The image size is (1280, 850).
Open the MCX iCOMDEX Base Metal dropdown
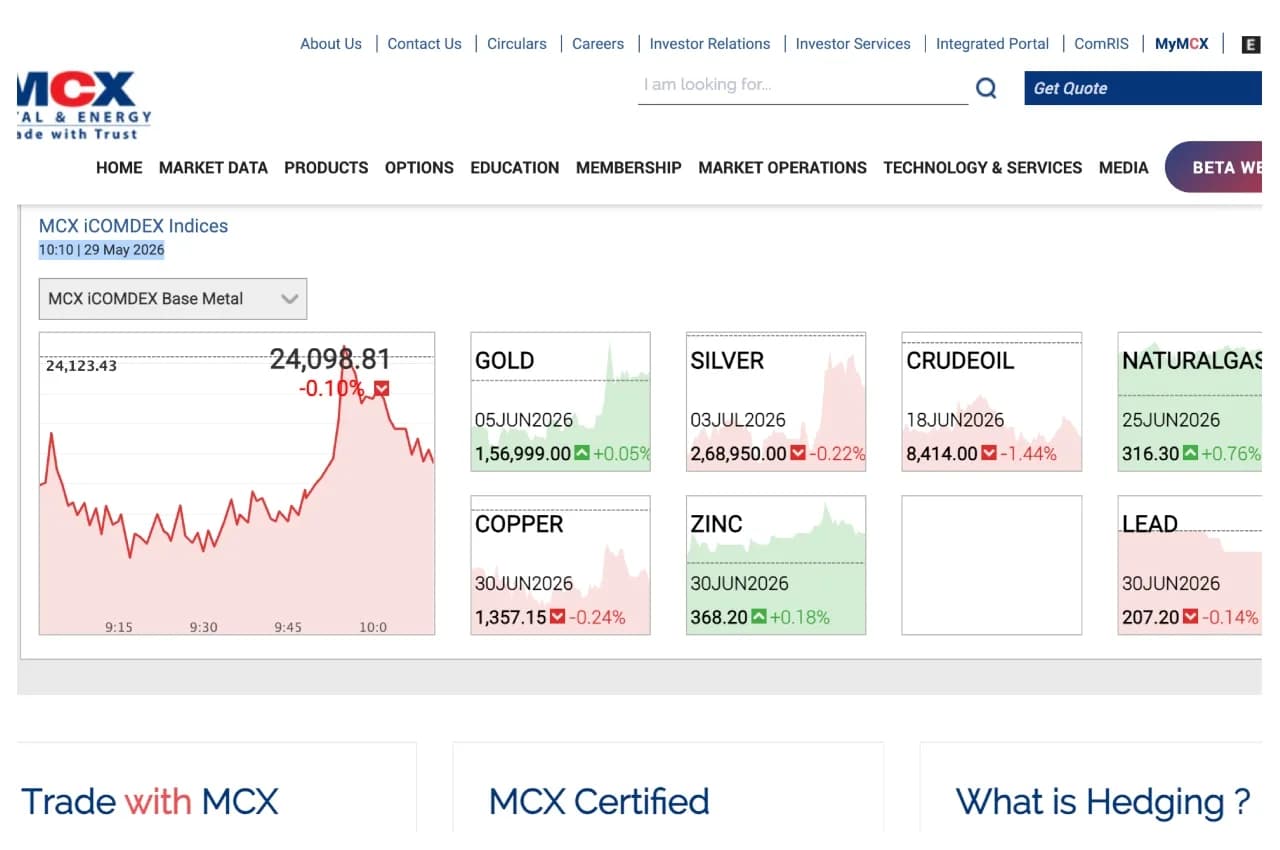[x=173, y=299]
